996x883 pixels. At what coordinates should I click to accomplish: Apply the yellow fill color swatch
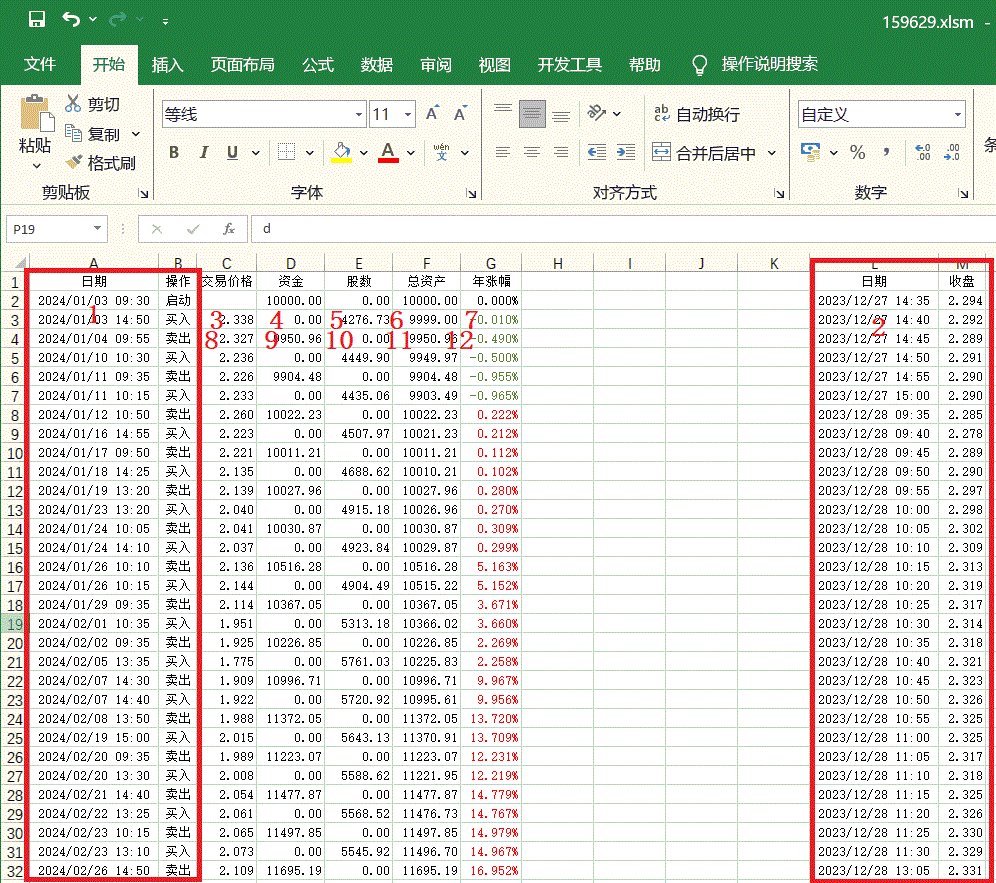coord(341,152)
